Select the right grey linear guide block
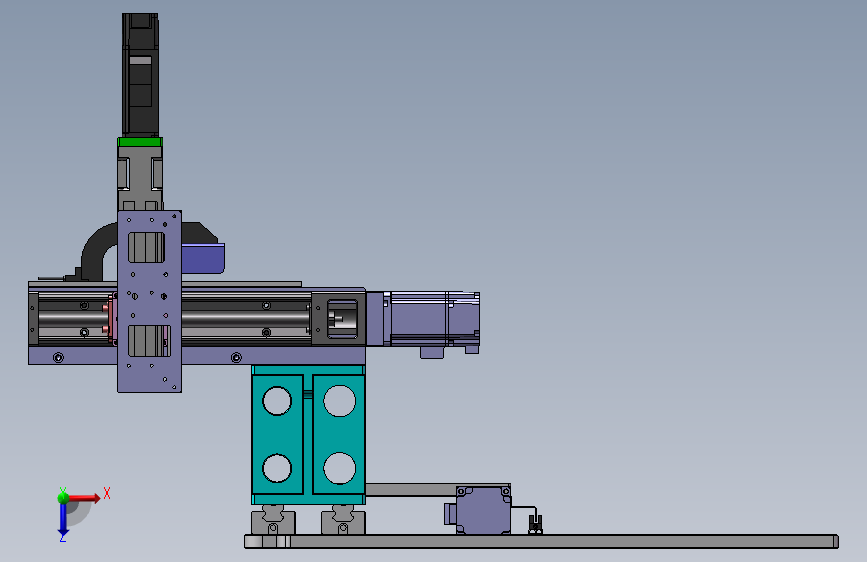 pos(343,521)
